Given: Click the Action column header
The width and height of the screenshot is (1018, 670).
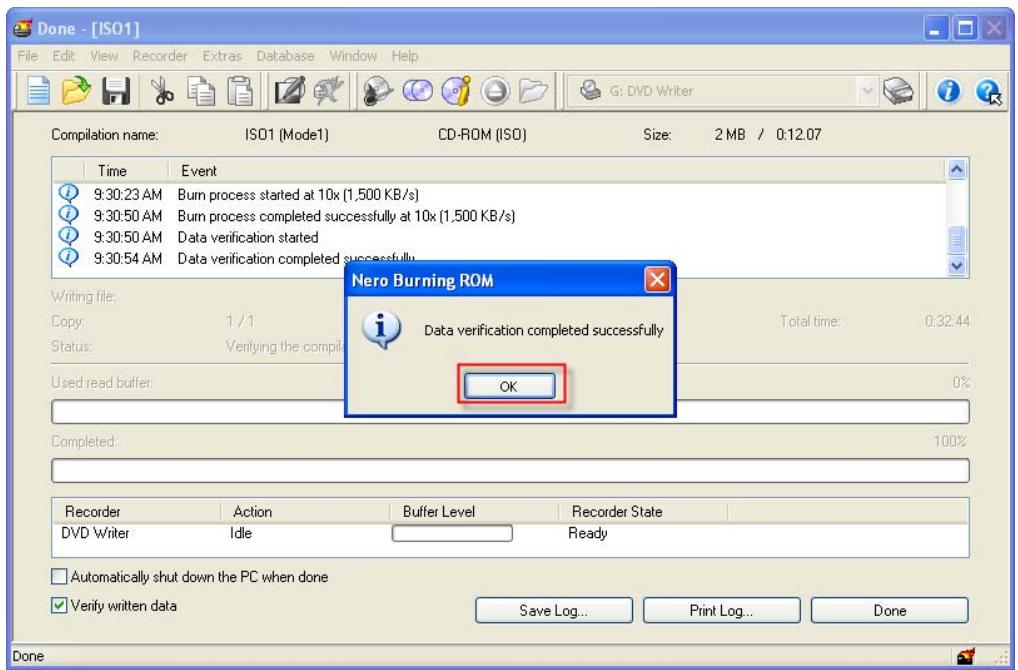Looking at the screenshot, I should [305, 512].
